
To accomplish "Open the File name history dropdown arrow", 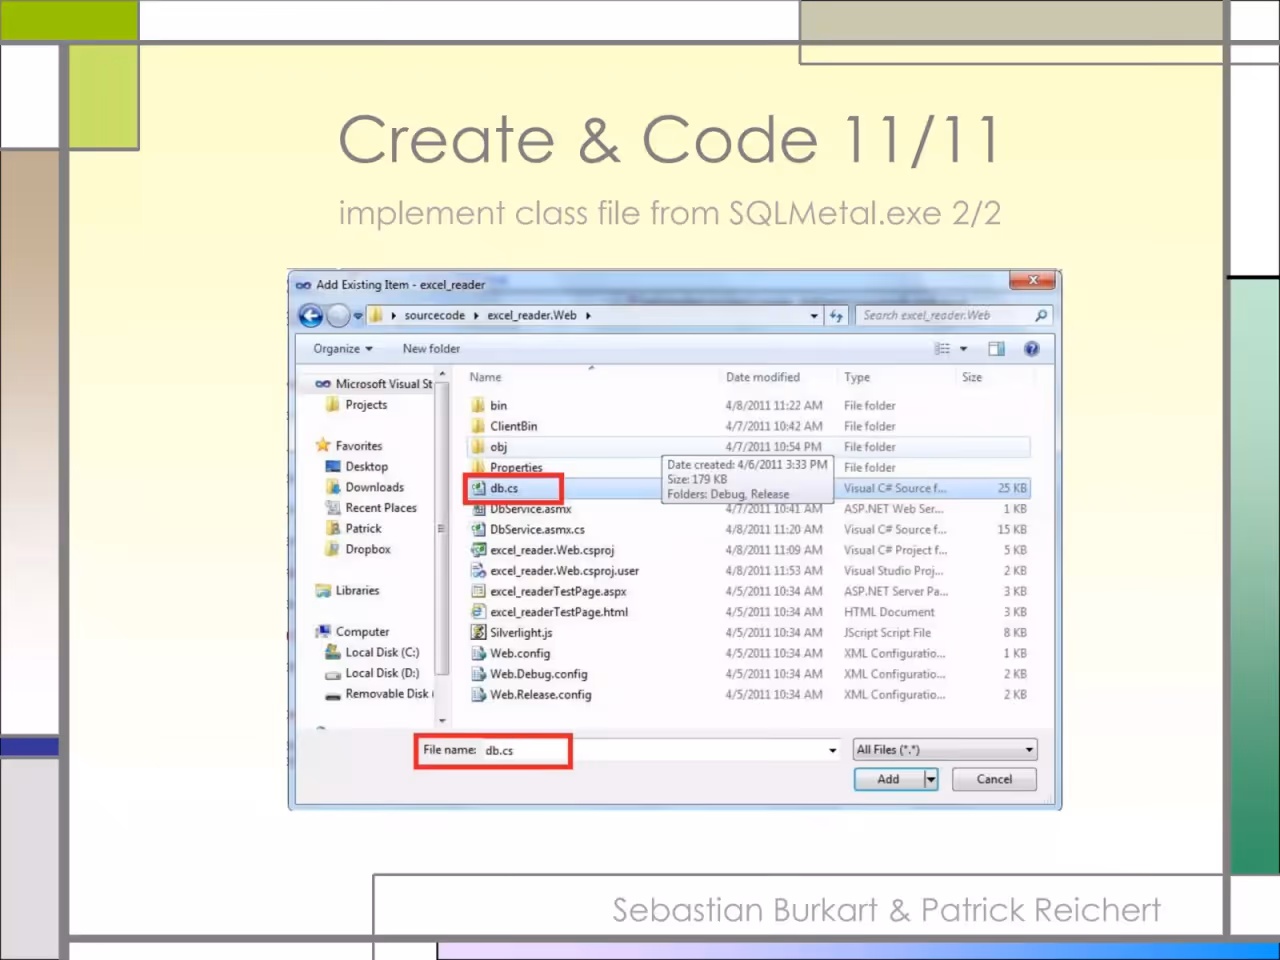I will point(832,750).
